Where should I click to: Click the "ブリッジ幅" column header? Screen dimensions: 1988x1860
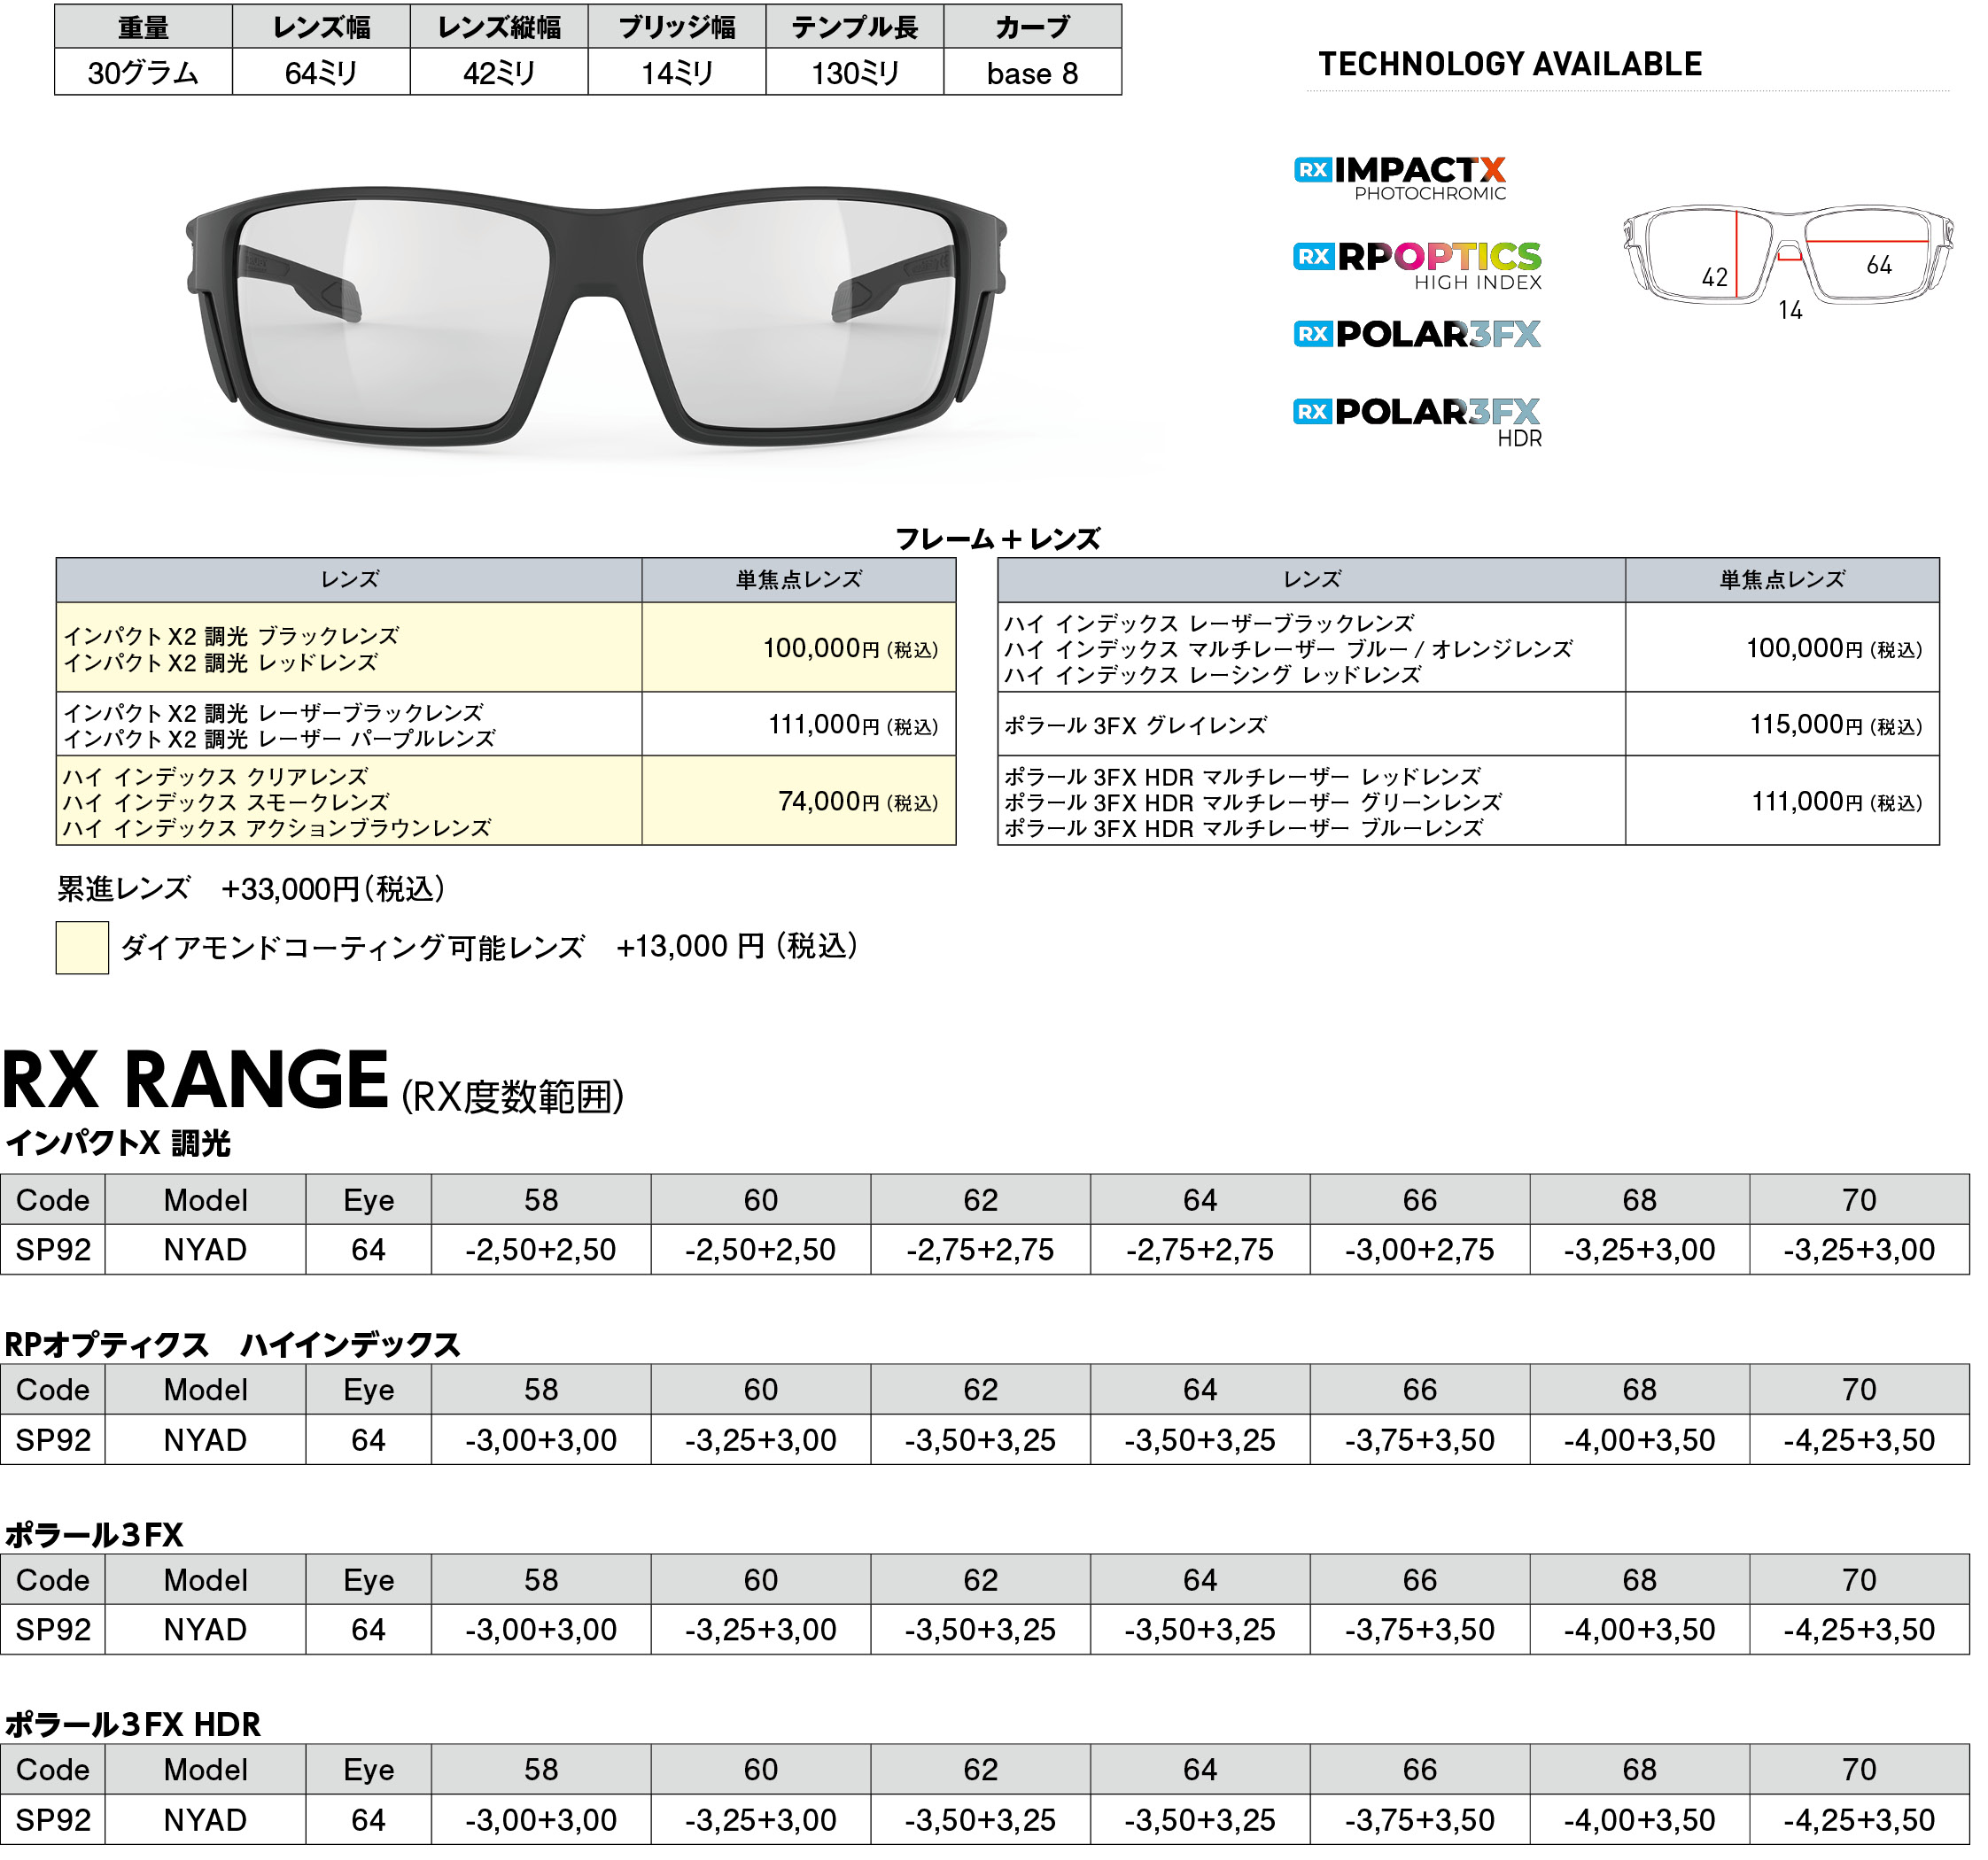677,27
